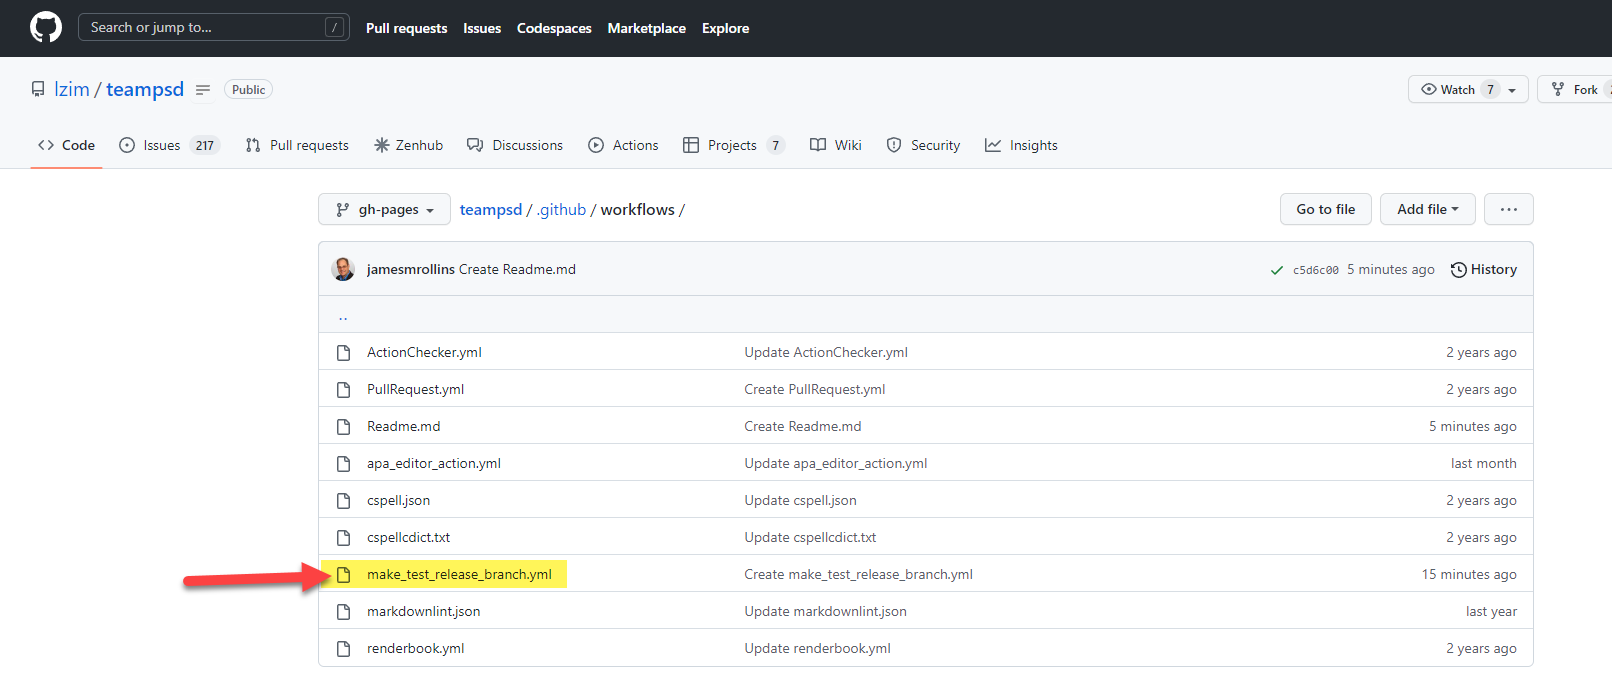Click the repository list icon beside teampsd
1612x677 pixels.
point(203,90)
